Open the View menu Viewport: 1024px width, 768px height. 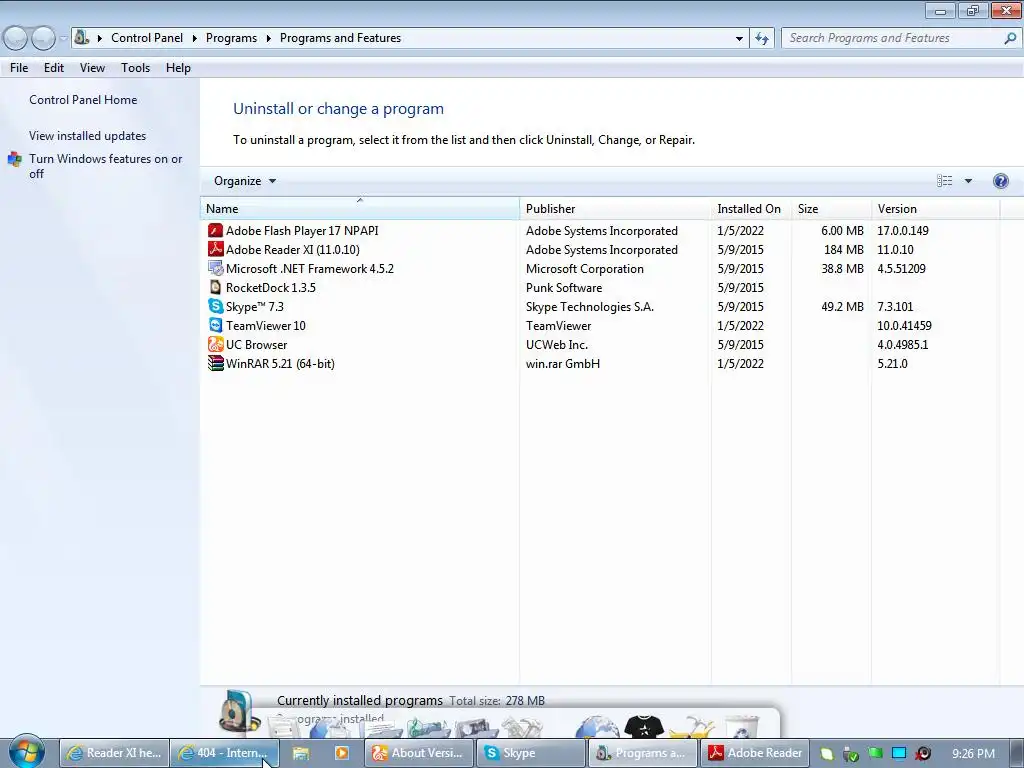point(92,68)
